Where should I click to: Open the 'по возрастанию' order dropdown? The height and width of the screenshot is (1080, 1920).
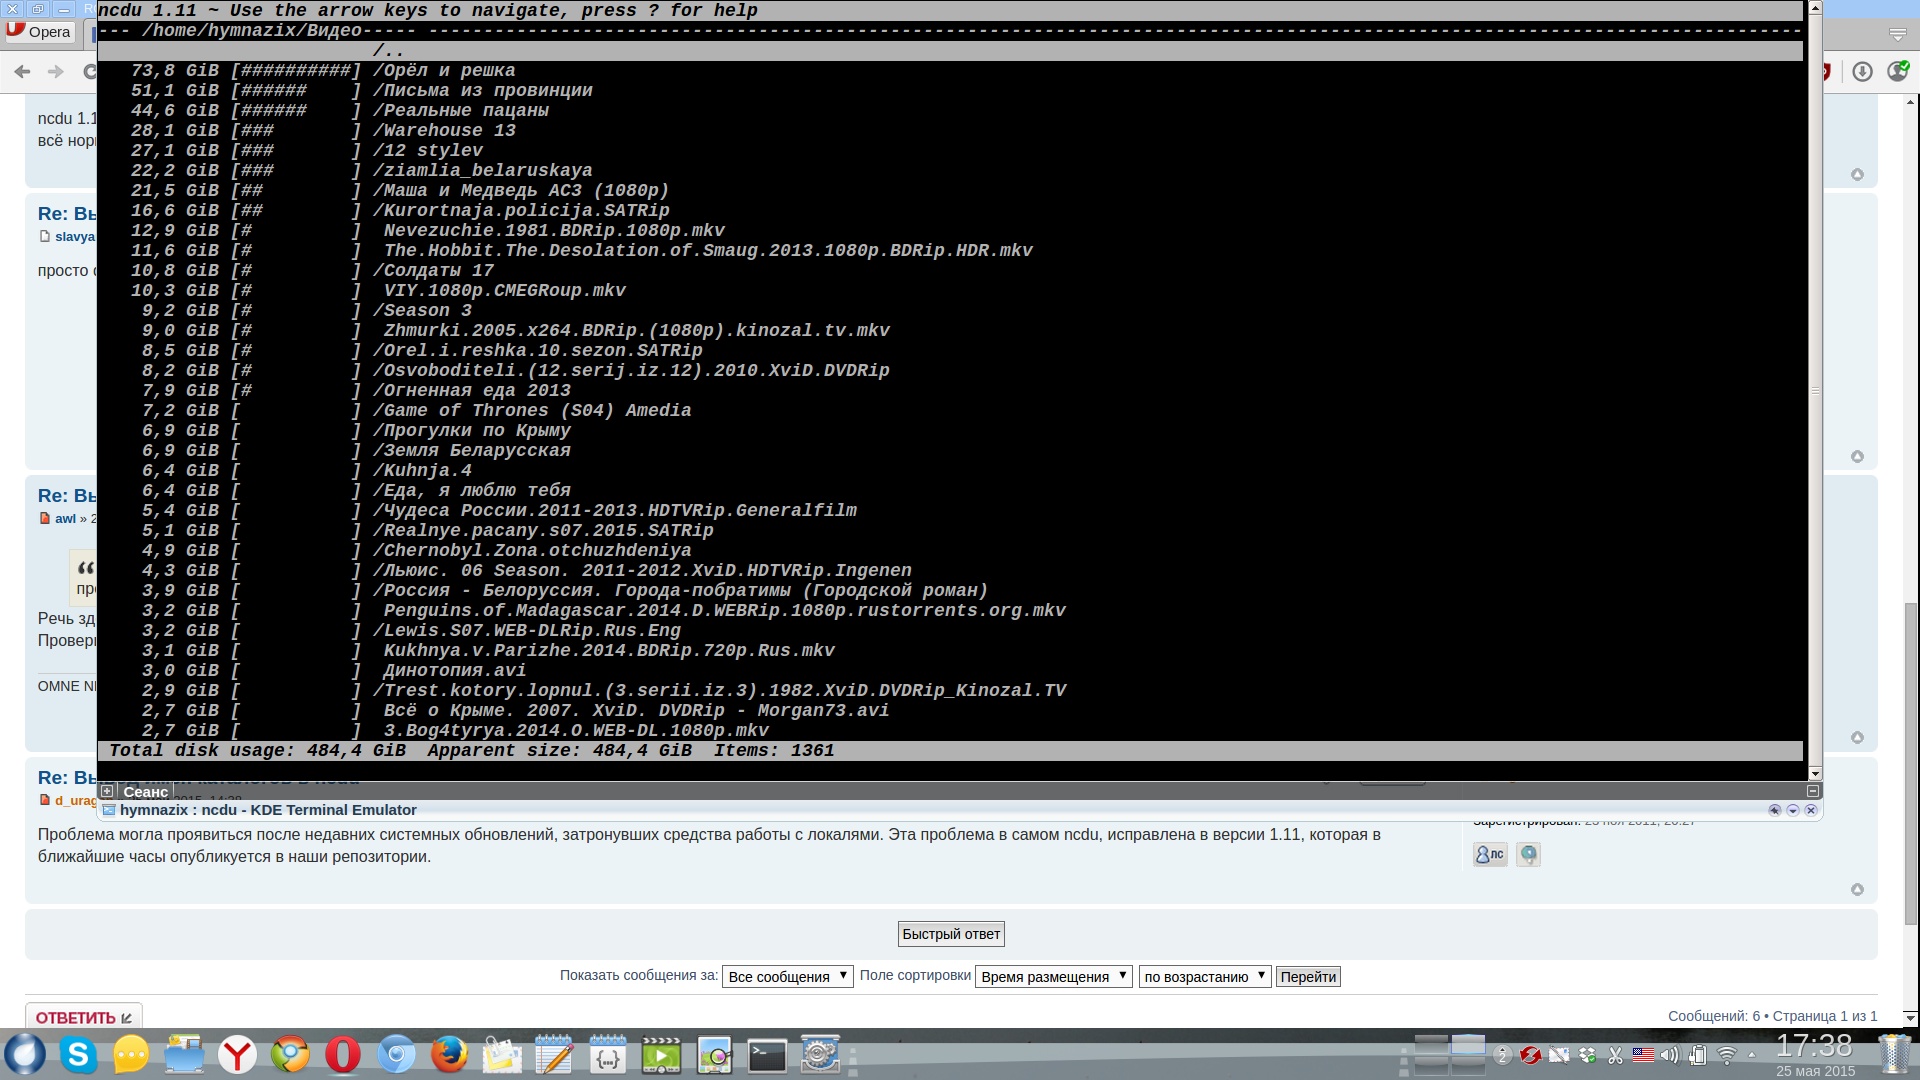pos(1204,976)
